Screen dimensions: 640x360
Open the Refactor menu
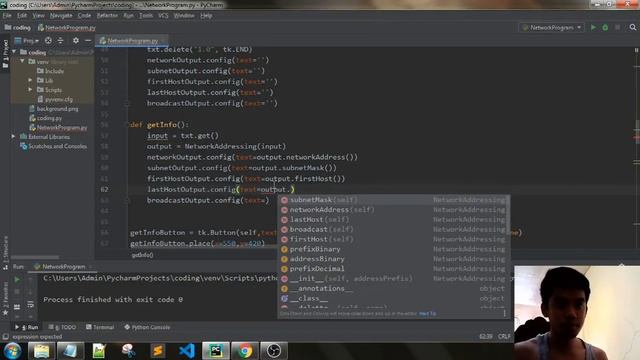pyautogui.click(x=107, y=16)
